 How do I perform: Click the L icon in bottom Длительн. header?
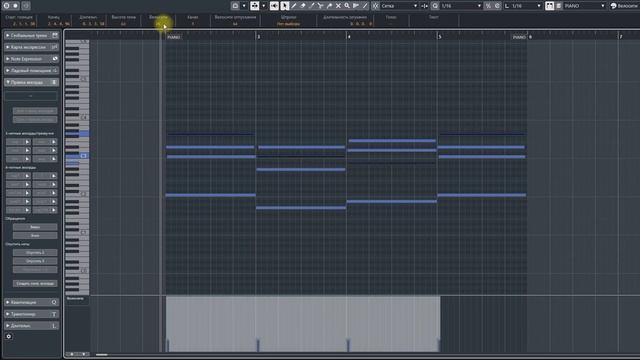coord(54,326)
